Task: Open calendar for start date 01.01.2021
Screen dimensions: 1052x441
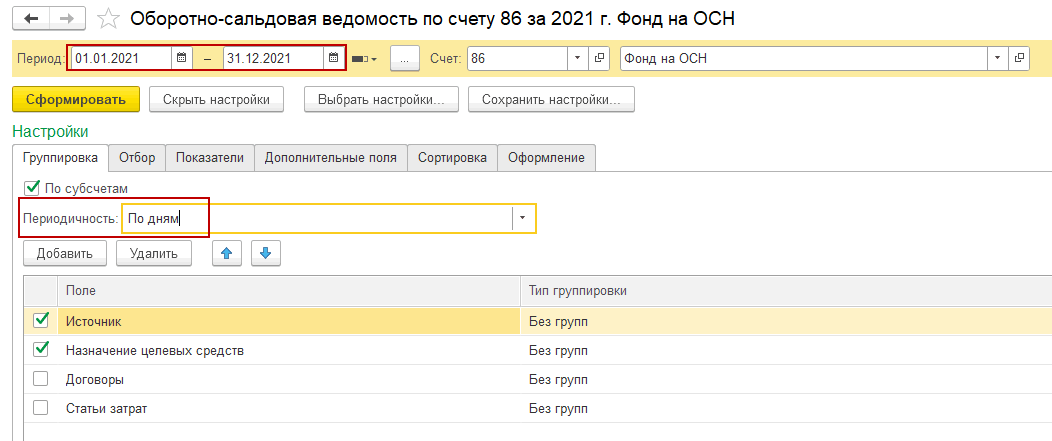Action: pos(181,59)
